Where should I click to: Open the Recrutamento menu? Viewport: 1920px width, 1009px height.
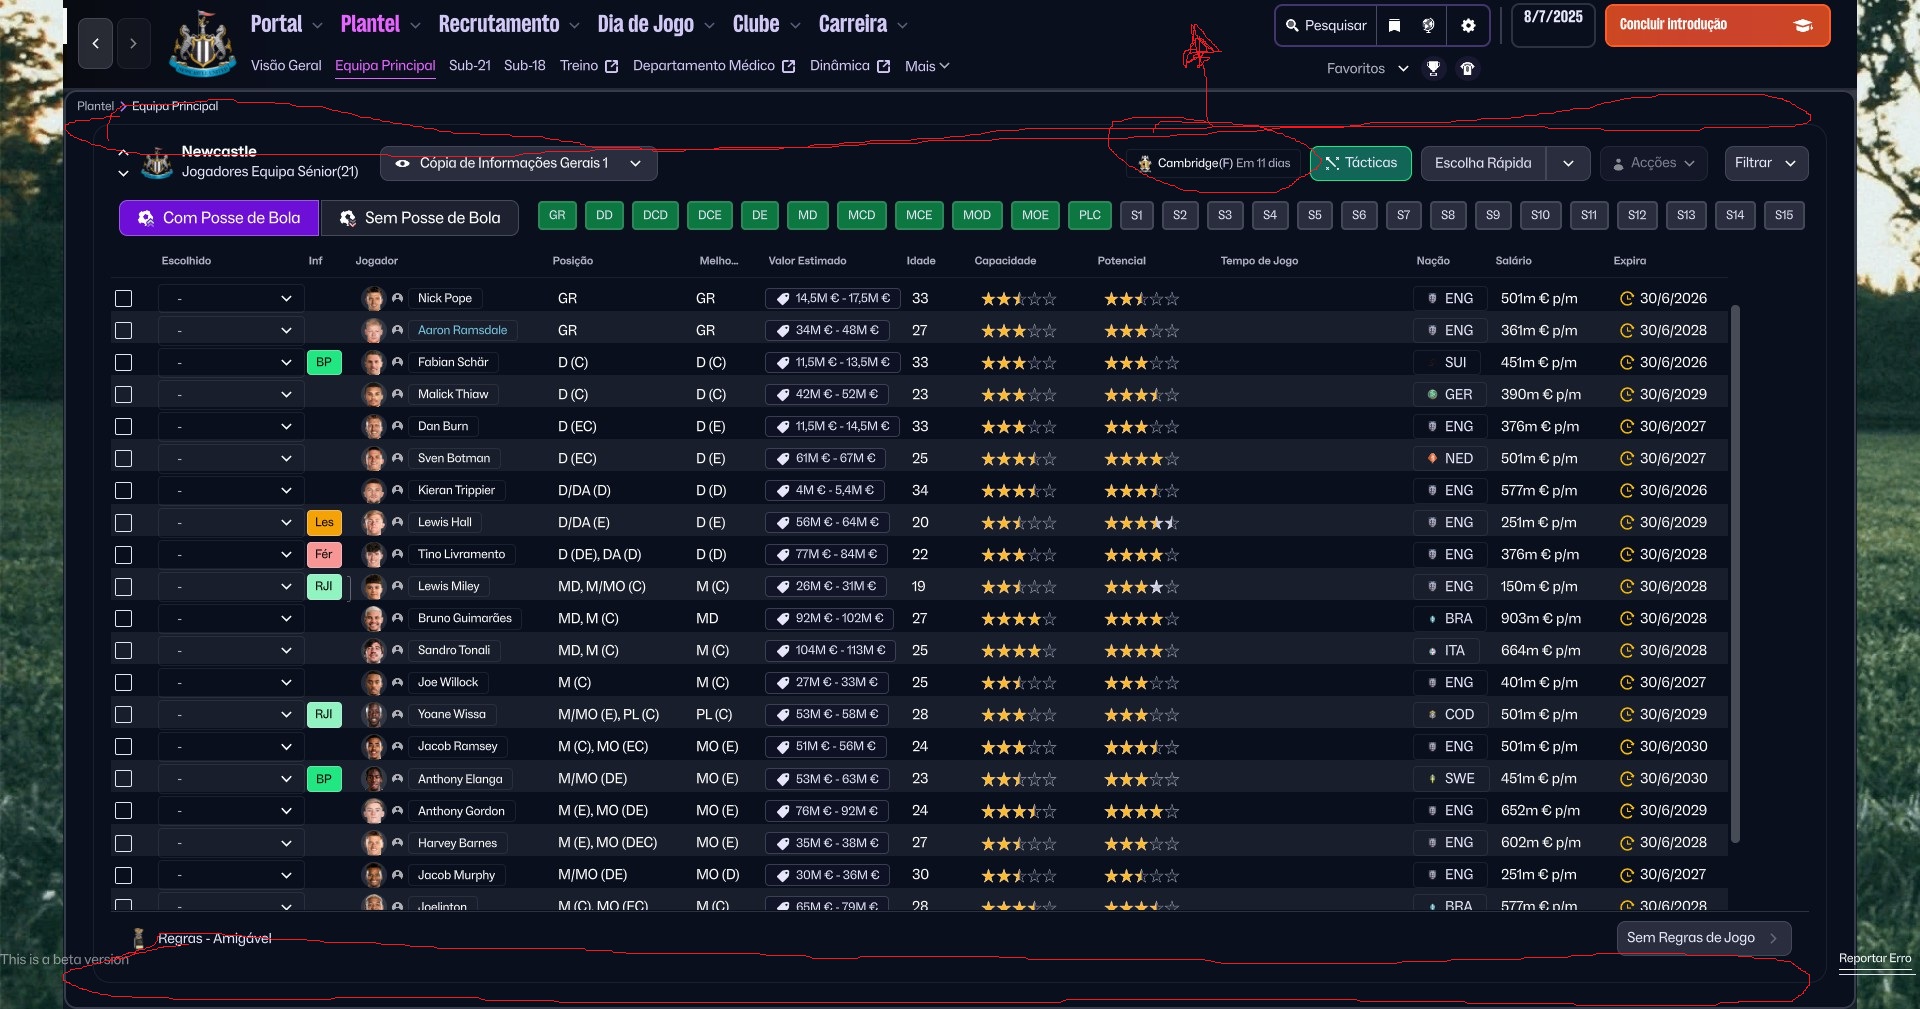click(x=508, y=24)
